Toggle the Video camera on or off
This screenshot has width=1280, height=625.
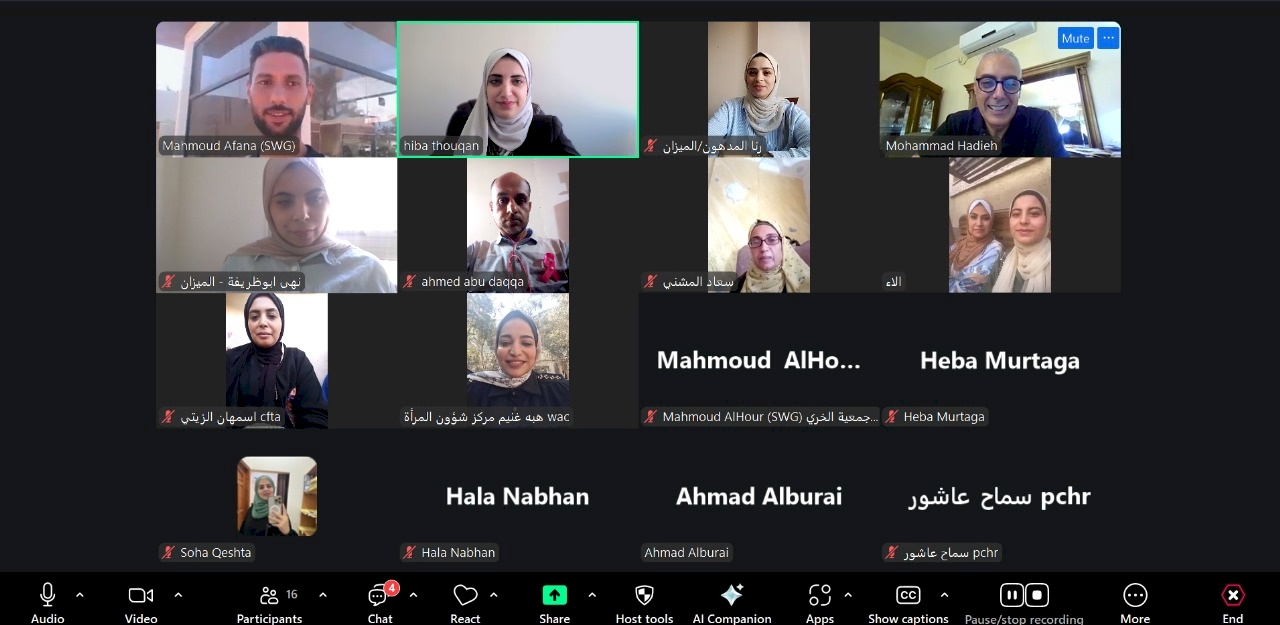[141, 595]
